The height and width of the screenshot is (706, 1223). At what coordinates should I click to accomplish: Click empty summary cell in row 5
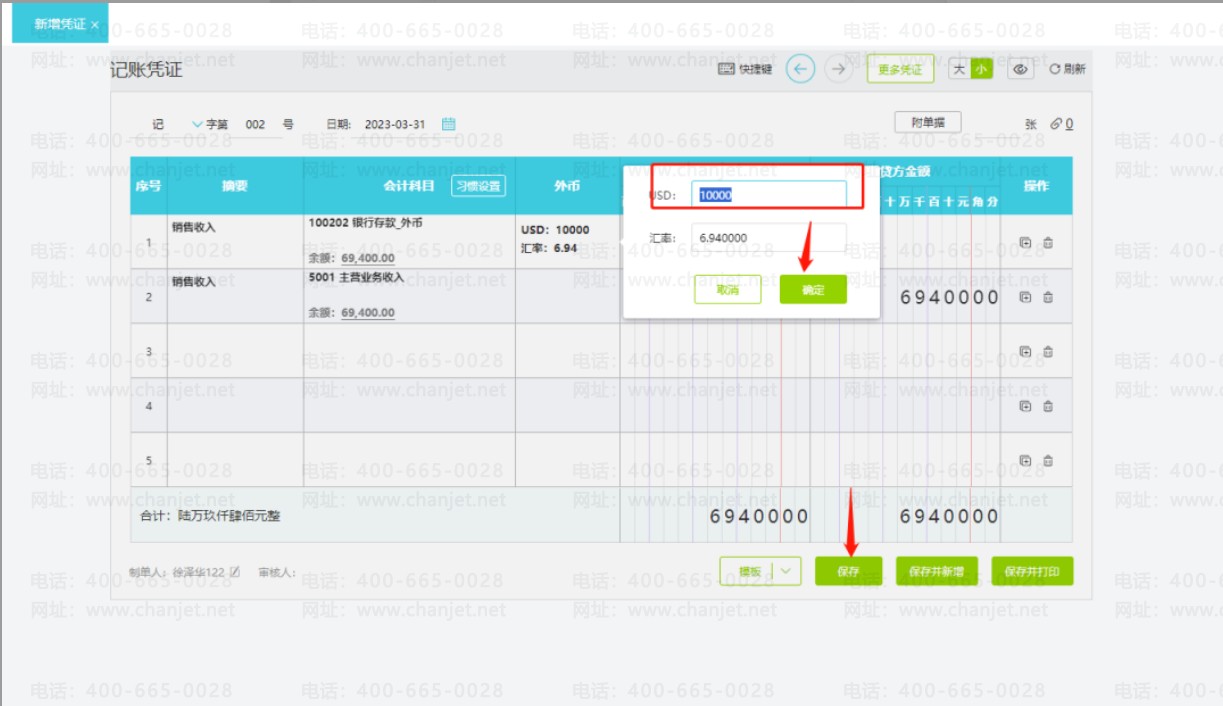pos(235,460)
